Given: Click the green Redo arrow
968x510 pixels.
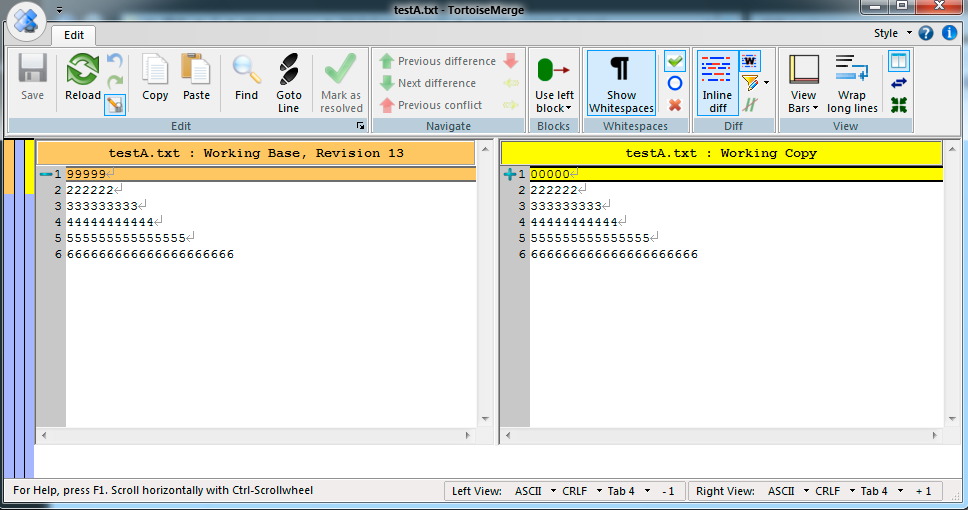Looking at the screenshot, I should 115,82.
